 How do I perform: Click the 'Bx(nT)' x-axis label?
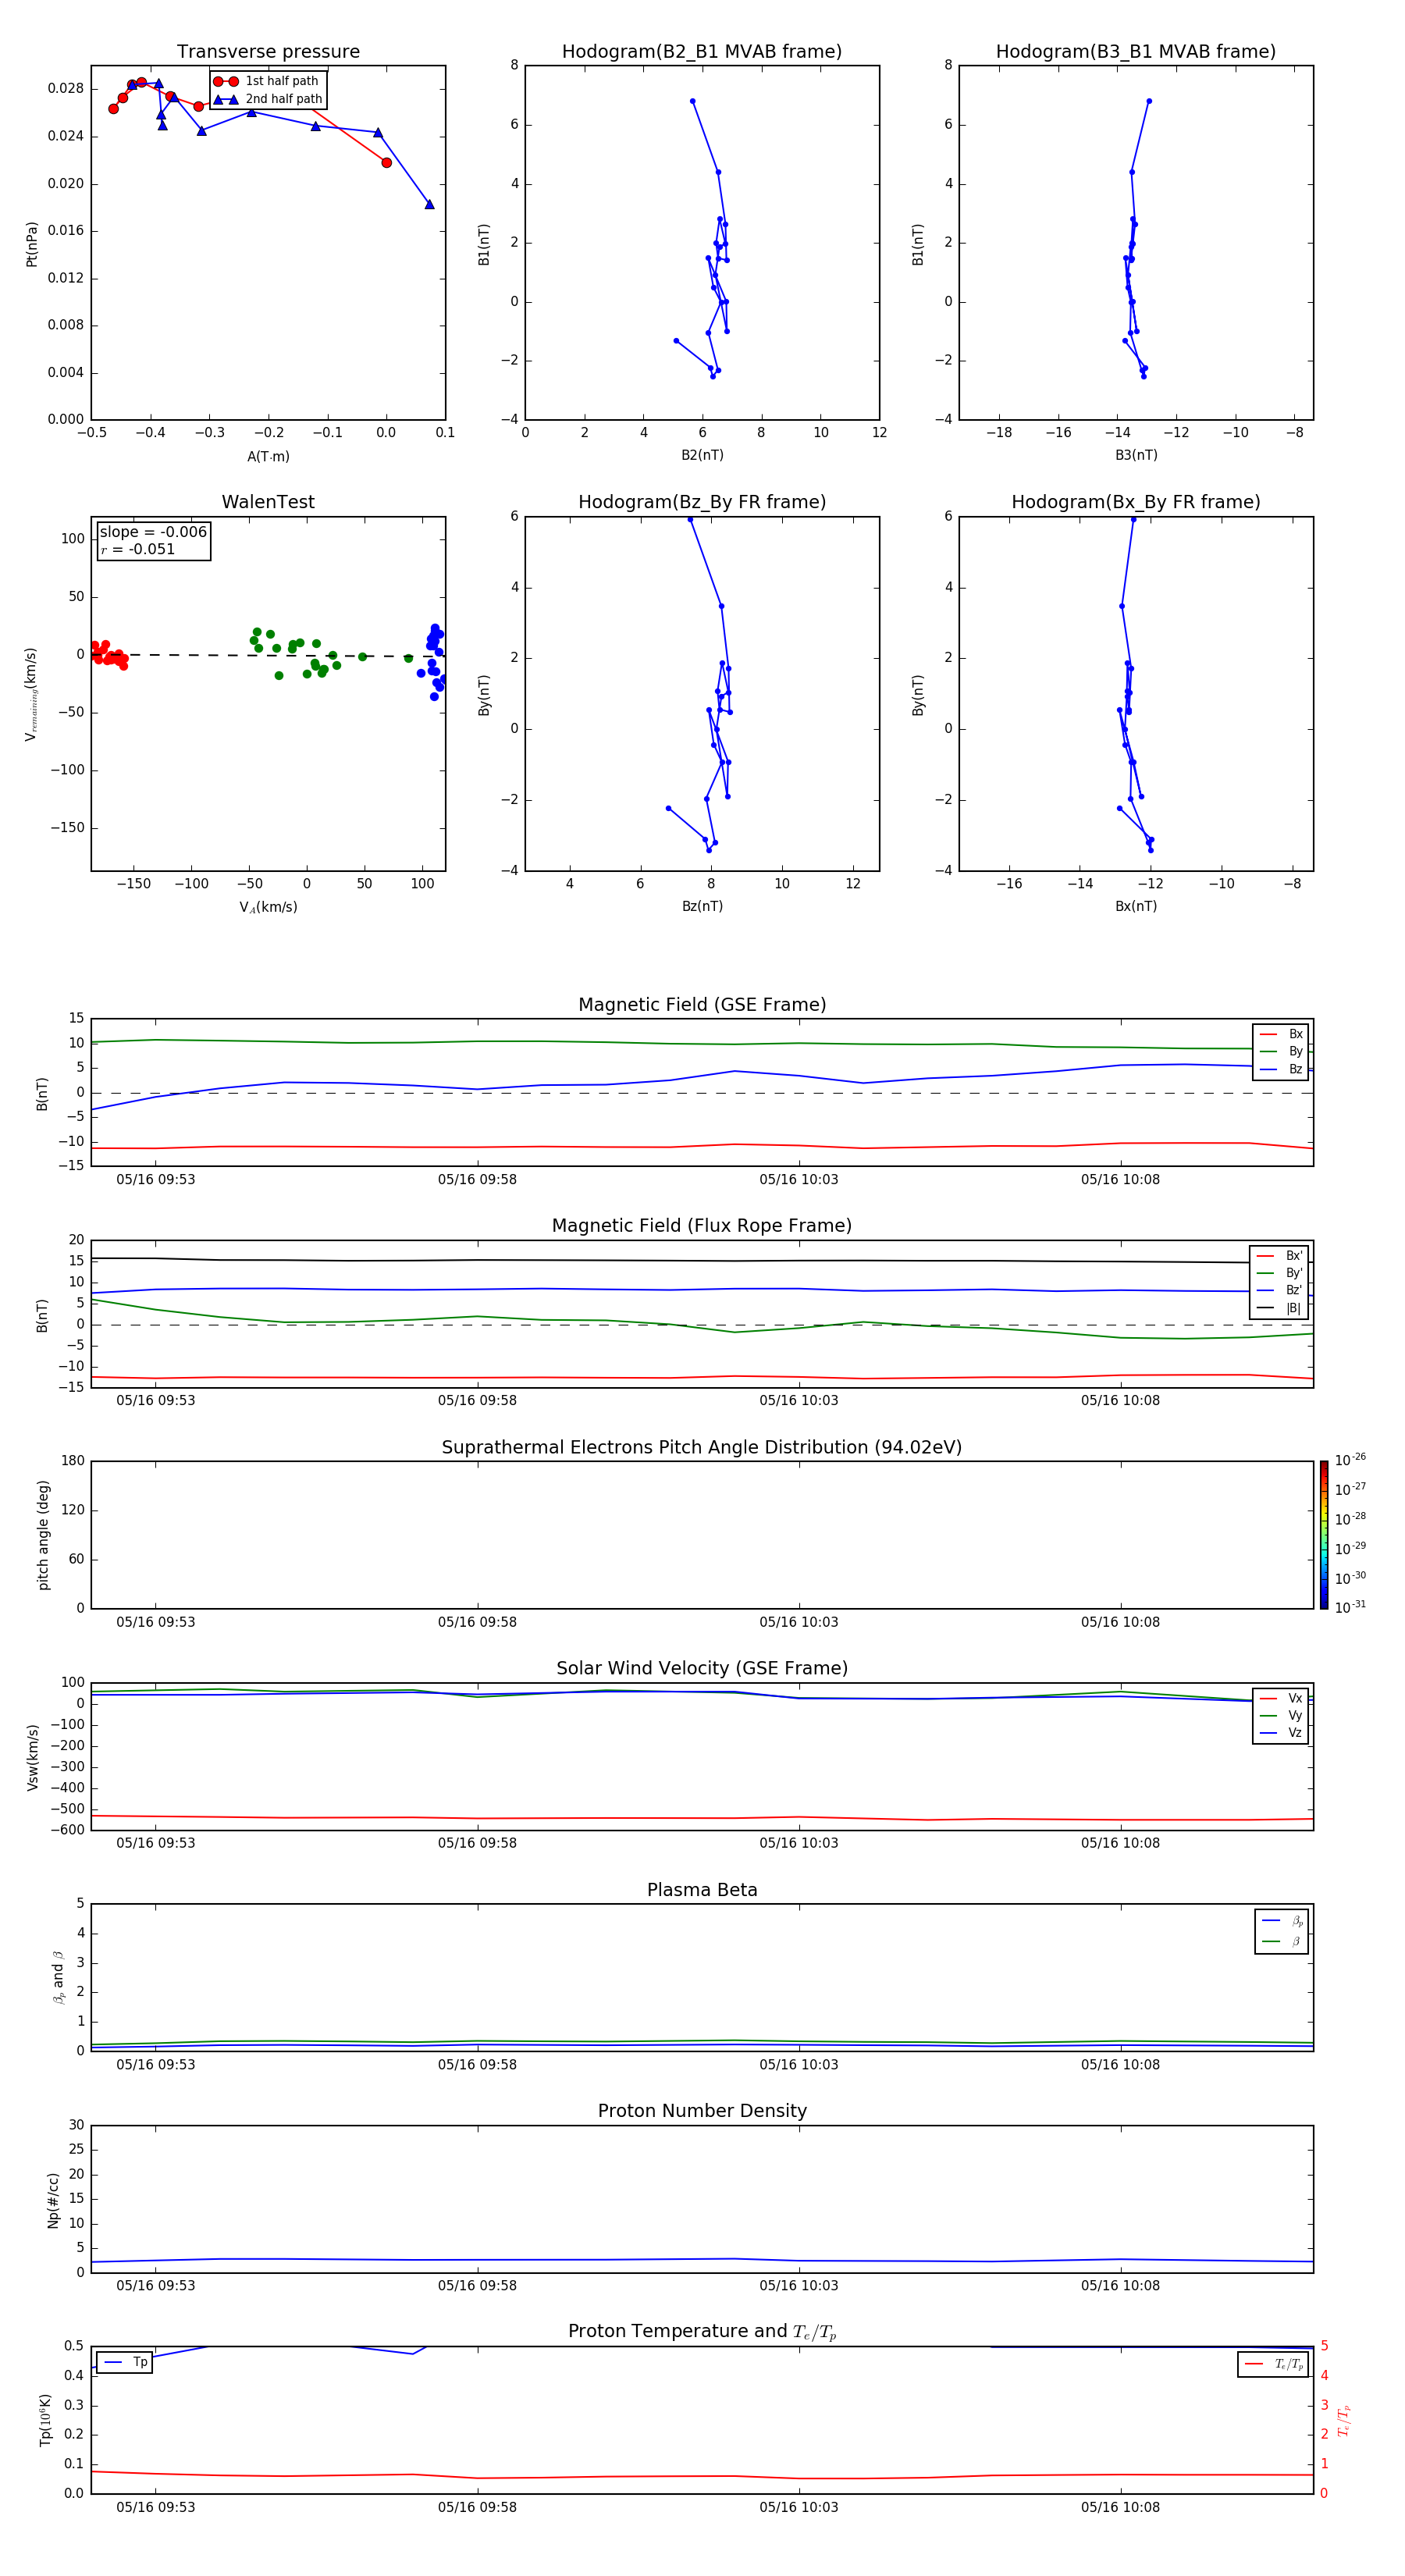pos(1136,906)
